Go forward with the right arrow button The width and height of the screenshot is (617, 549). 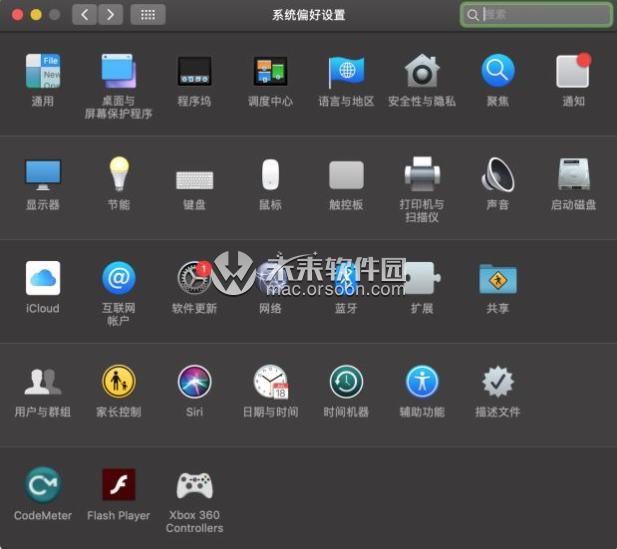click(x=110, y=15)
